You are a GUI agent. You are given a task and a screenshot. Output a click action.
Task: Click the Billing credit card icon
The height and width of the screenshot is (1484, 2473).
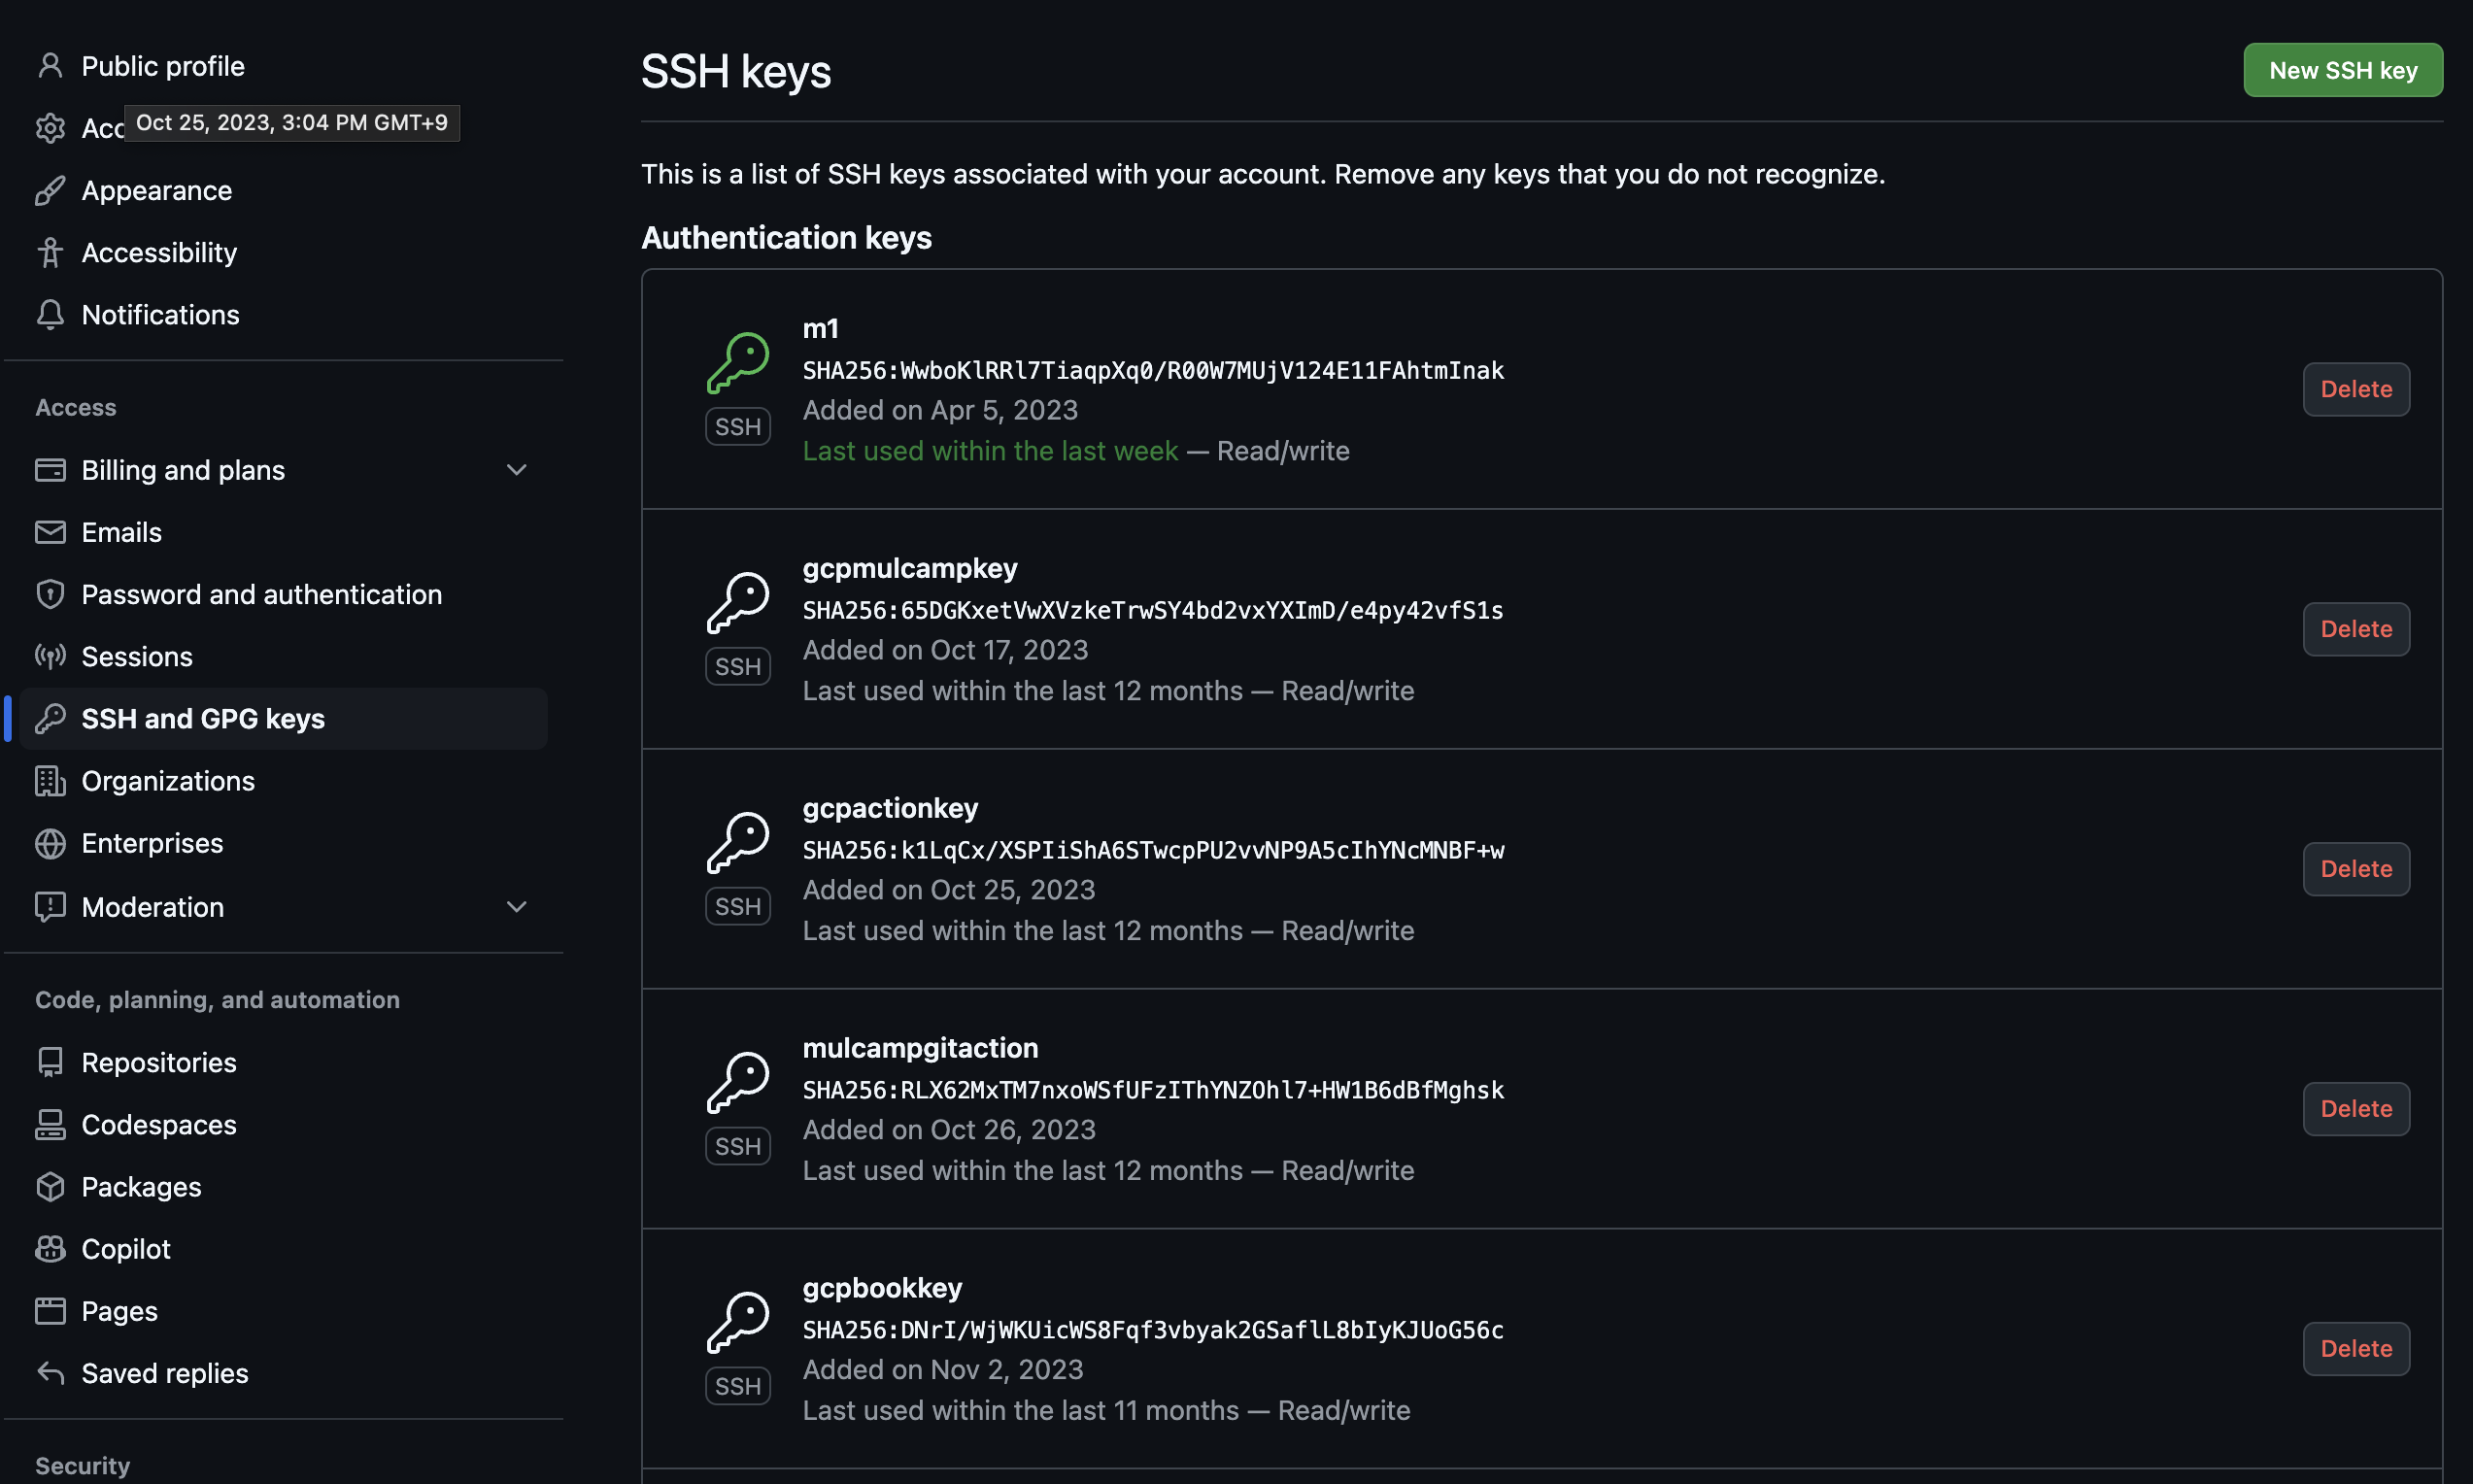pos(50,470)
